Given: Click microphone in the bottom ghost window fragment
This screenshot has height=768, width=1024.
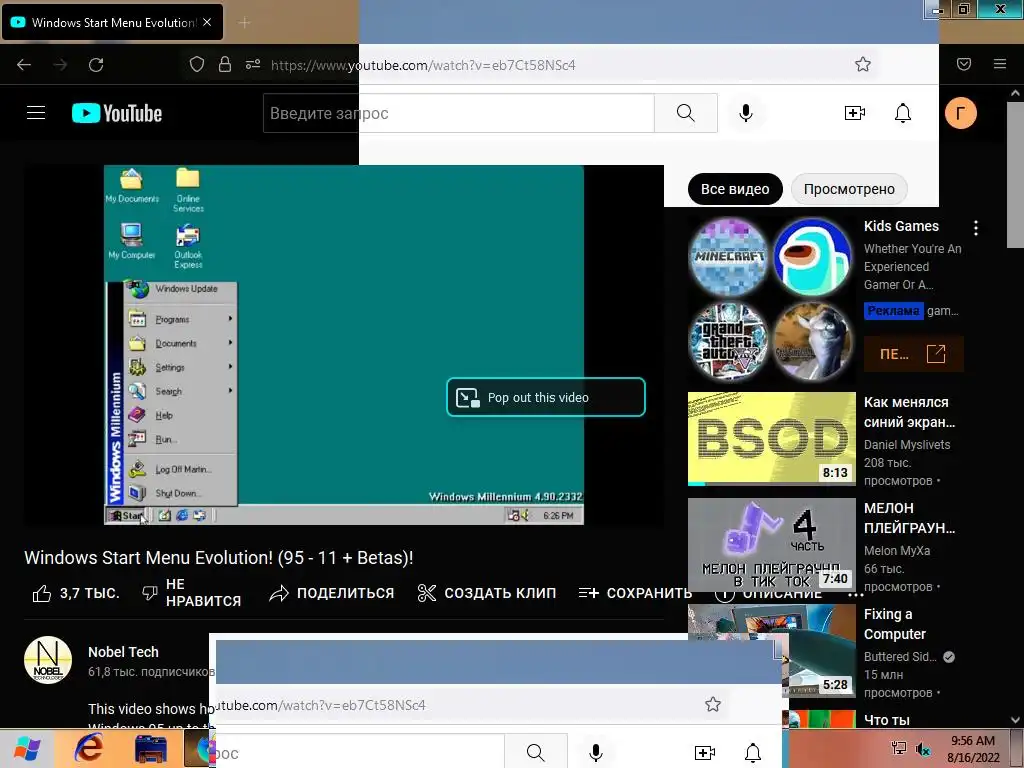Looking at the screenshot, I should [596, 753].
